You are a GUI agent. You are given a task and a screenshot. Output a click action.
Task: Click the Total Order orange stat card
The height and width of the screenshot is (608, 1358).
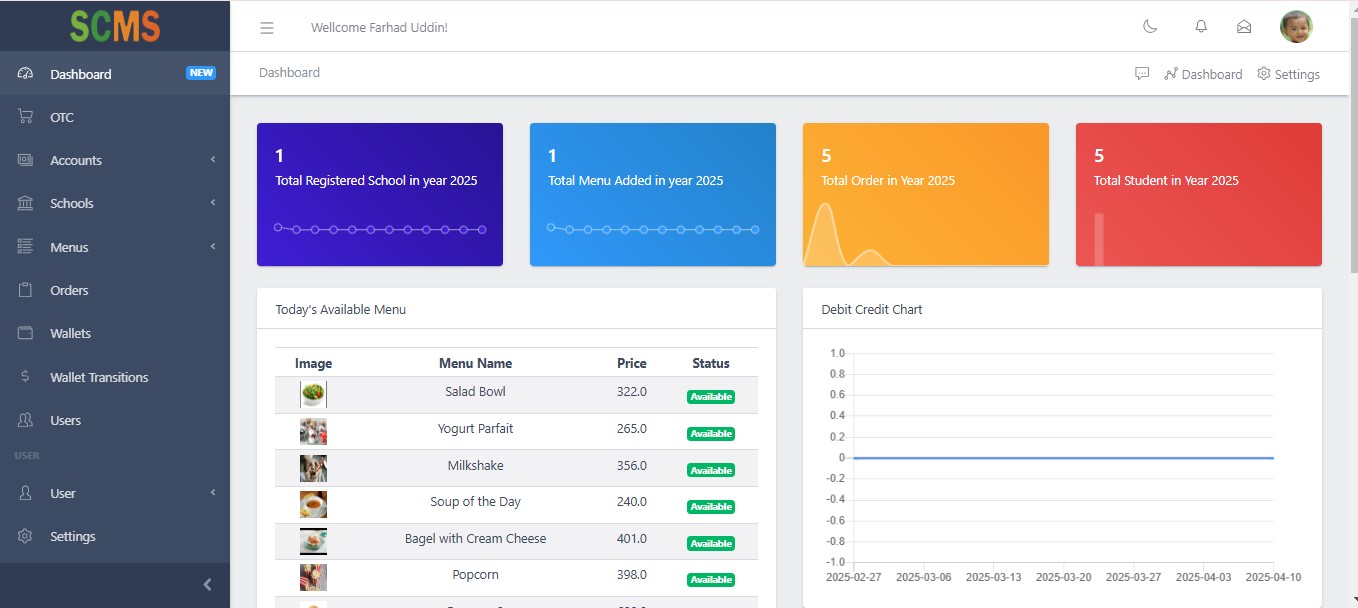tap(925, 194)
